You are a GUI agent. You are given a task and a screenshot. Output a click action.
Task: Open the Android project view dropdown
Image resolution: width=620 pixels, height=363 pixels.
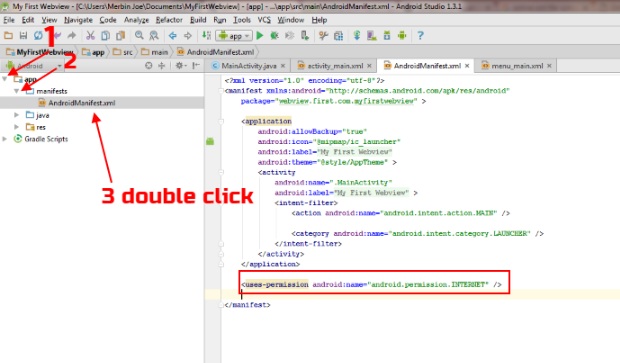(34, 66)
